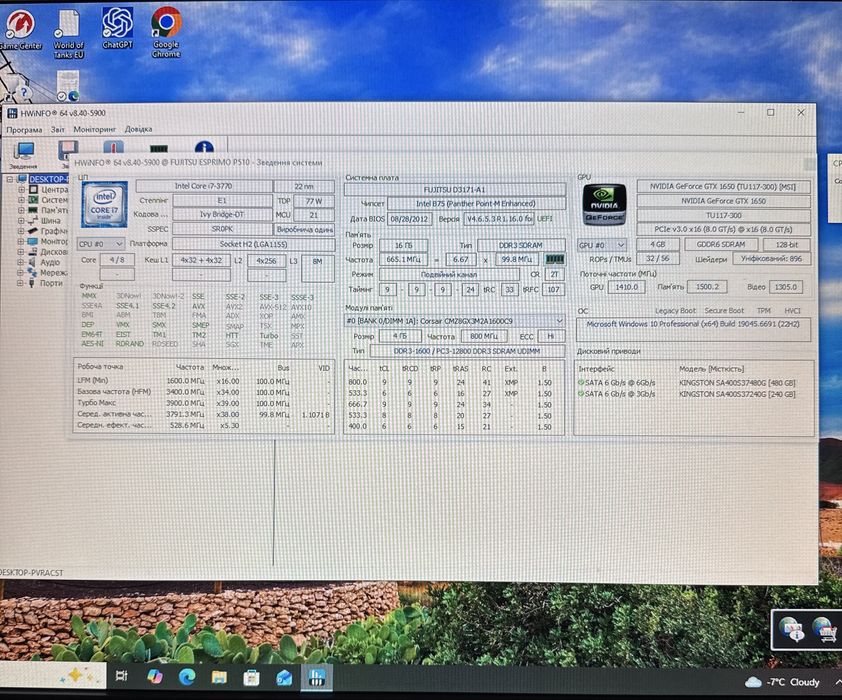The width and height of the screenshot is (842, 700).
Task: Open Copilot from the taskbar
Action: [155, 676]
